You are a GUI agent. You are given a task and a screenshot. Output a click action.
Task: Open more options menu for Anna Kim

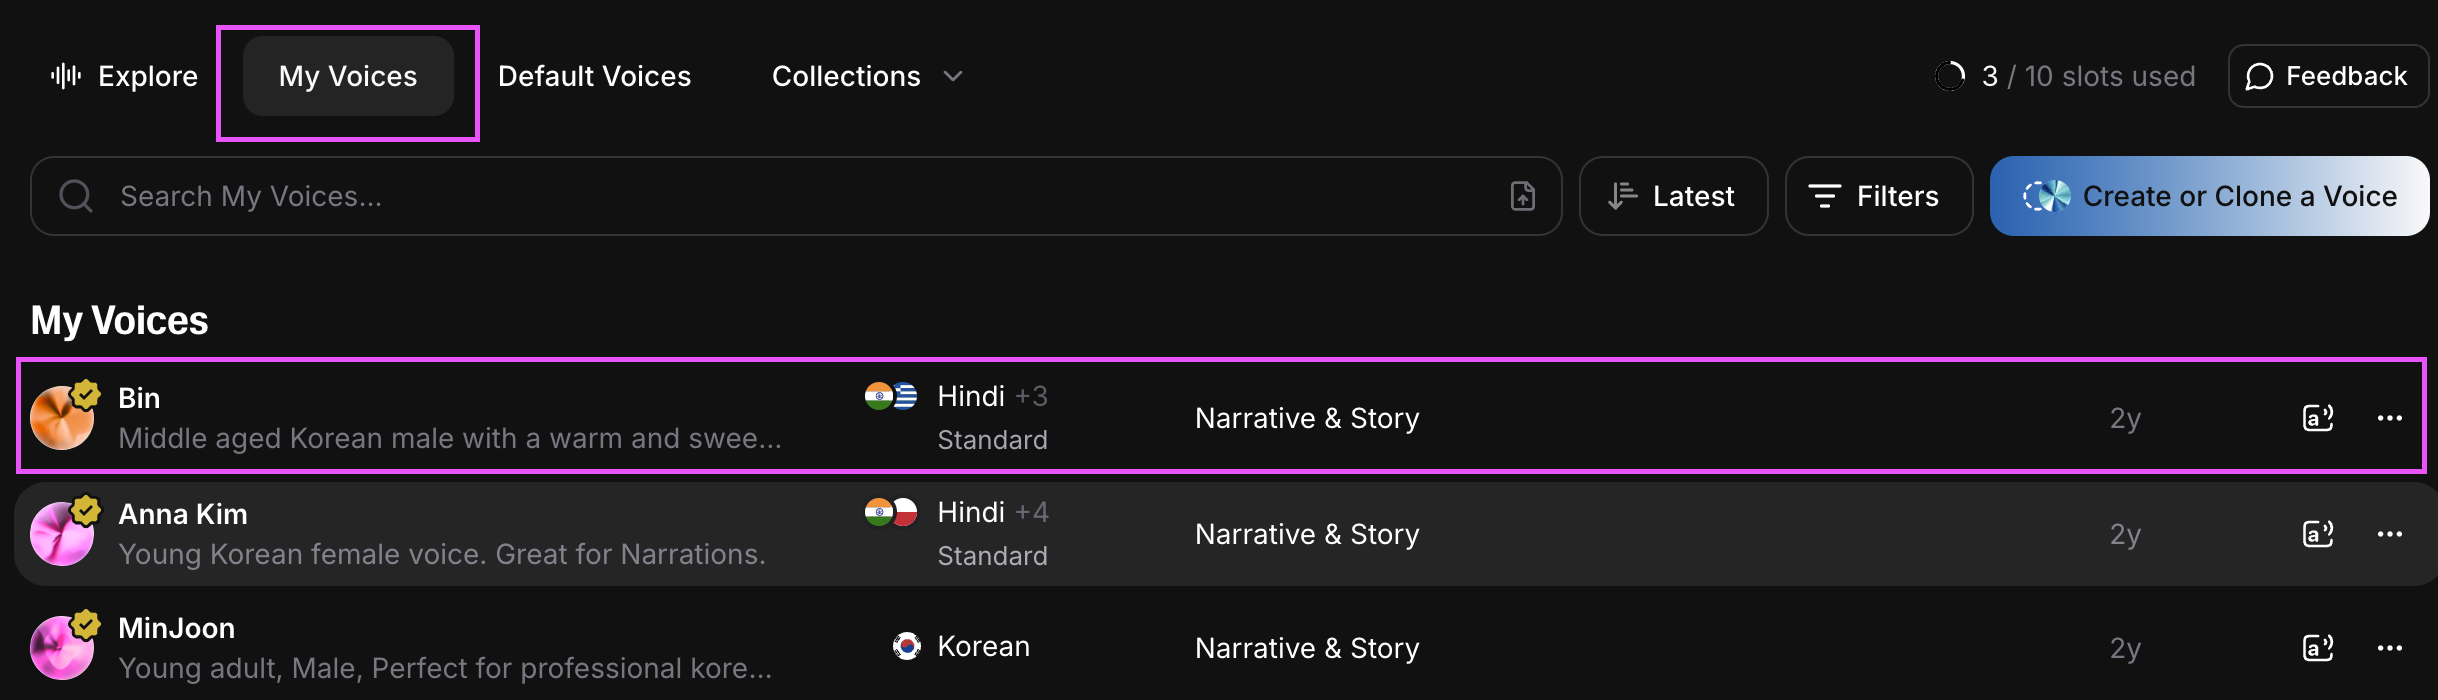pyautogui.click(x=2389, y=534)
